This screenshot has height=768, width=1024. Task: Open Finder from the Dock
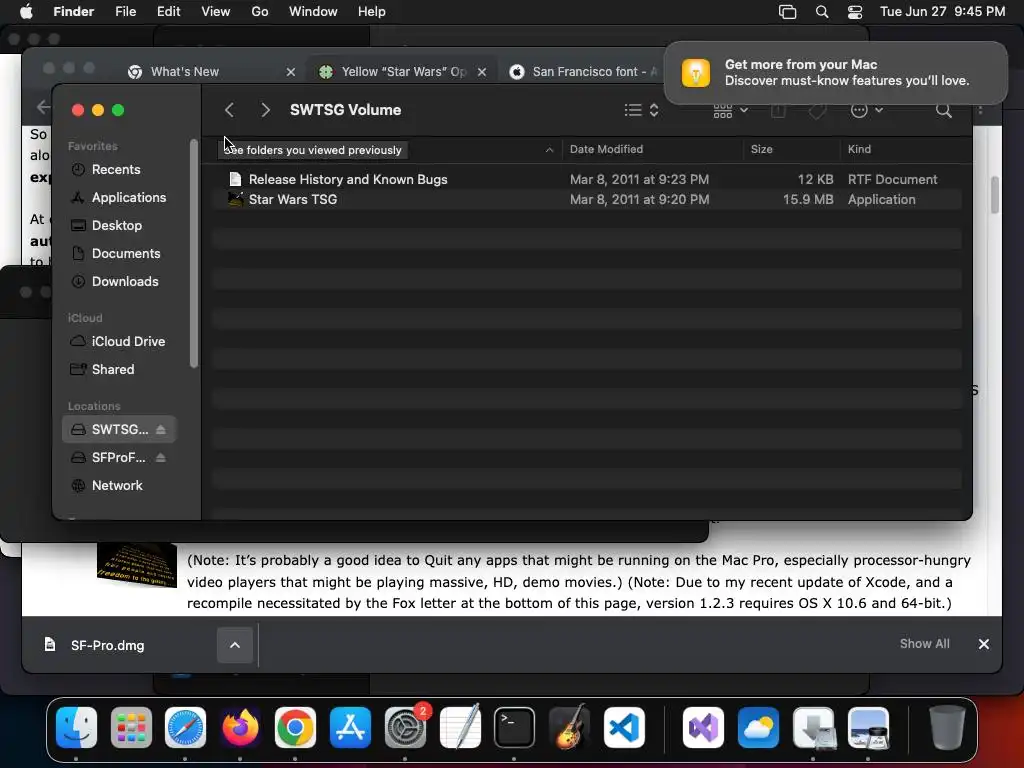point(76,728)
